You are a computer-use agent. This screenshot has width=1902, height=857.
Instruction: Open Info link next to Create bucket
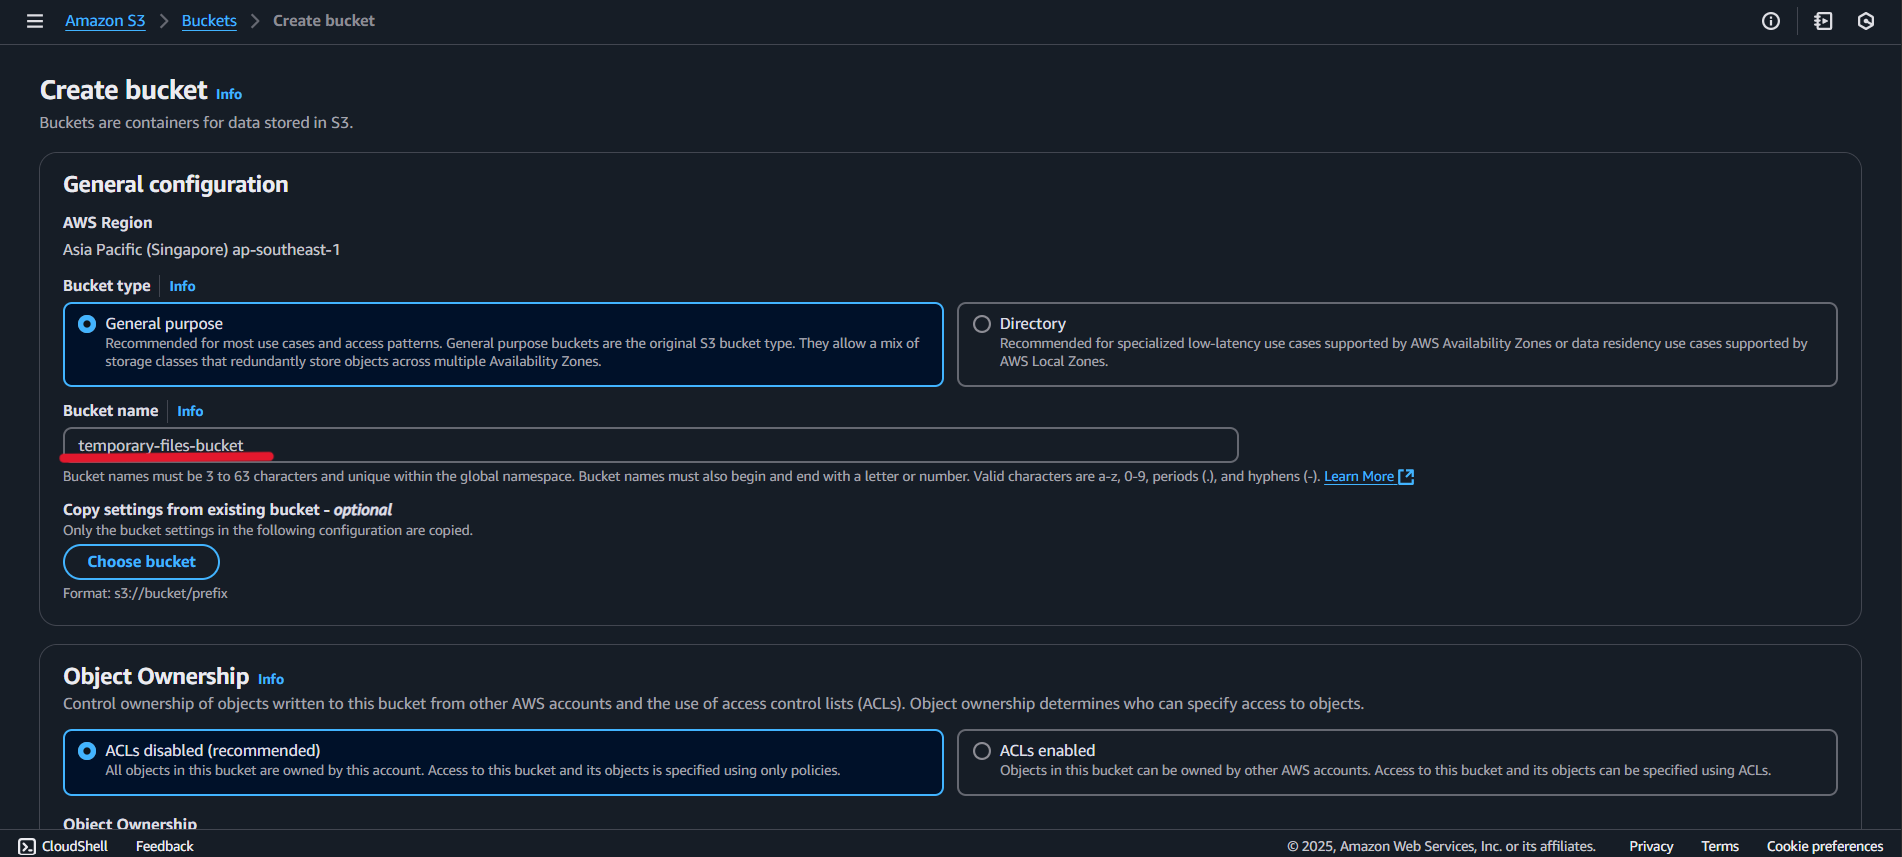tap(229, 94)
